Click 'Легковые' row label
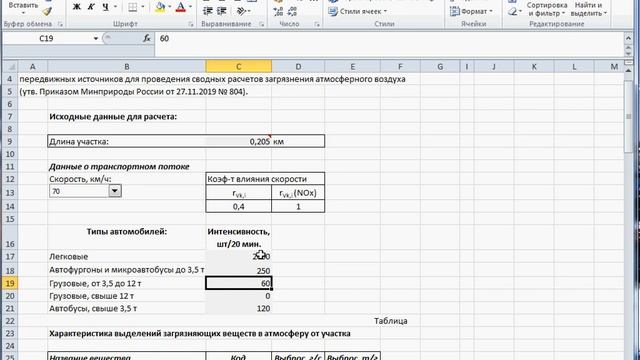 [x=69, y=257]
